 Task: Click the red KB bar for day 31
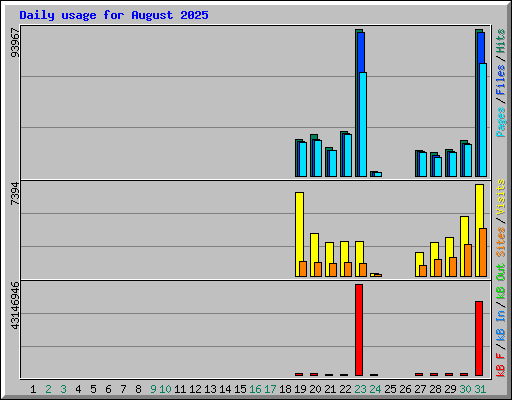pos(479,338)
